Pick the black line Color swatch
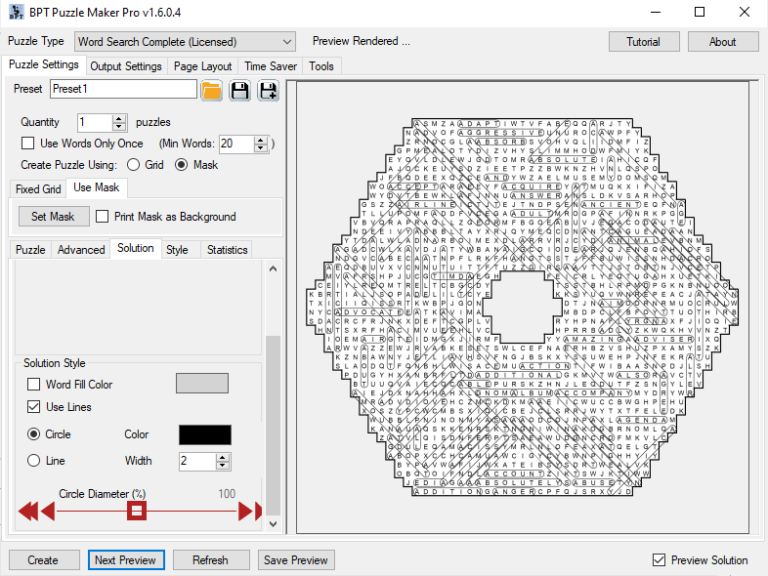Viewport: 768px width, 576px height. point(204,435)
